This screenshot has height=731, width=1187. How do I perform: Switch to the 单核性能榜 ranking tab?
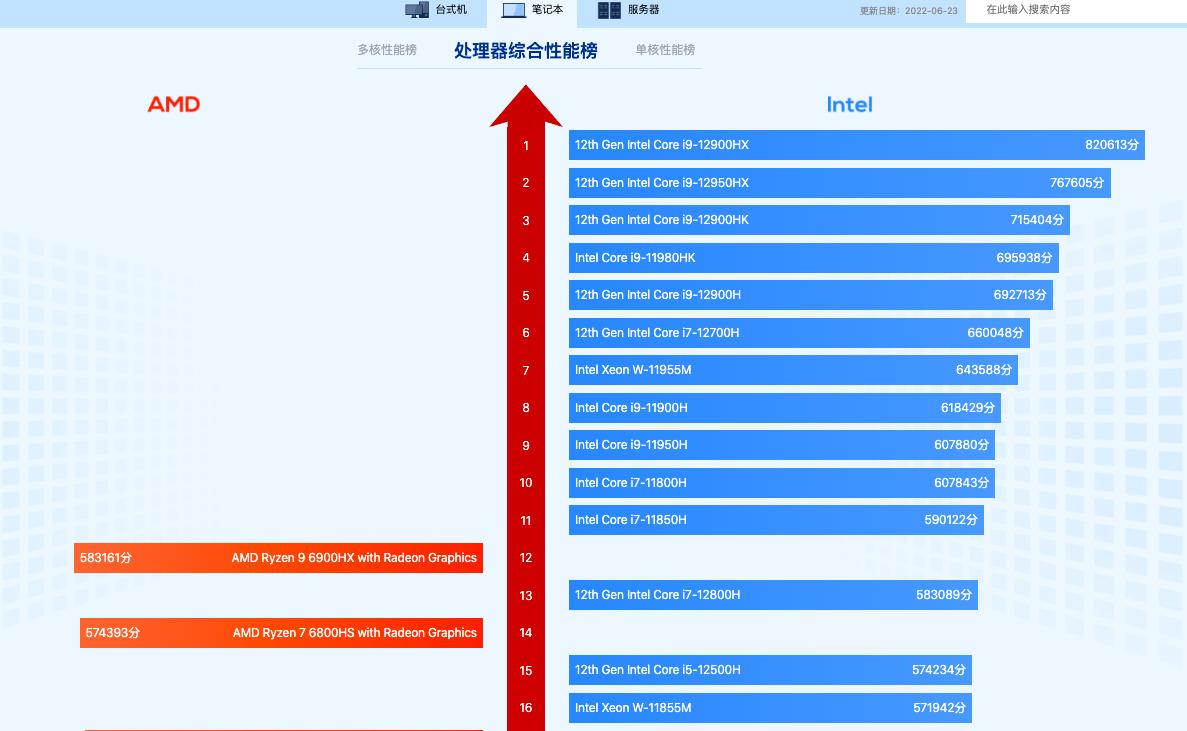pyautogui.click(x=663, y=48)
